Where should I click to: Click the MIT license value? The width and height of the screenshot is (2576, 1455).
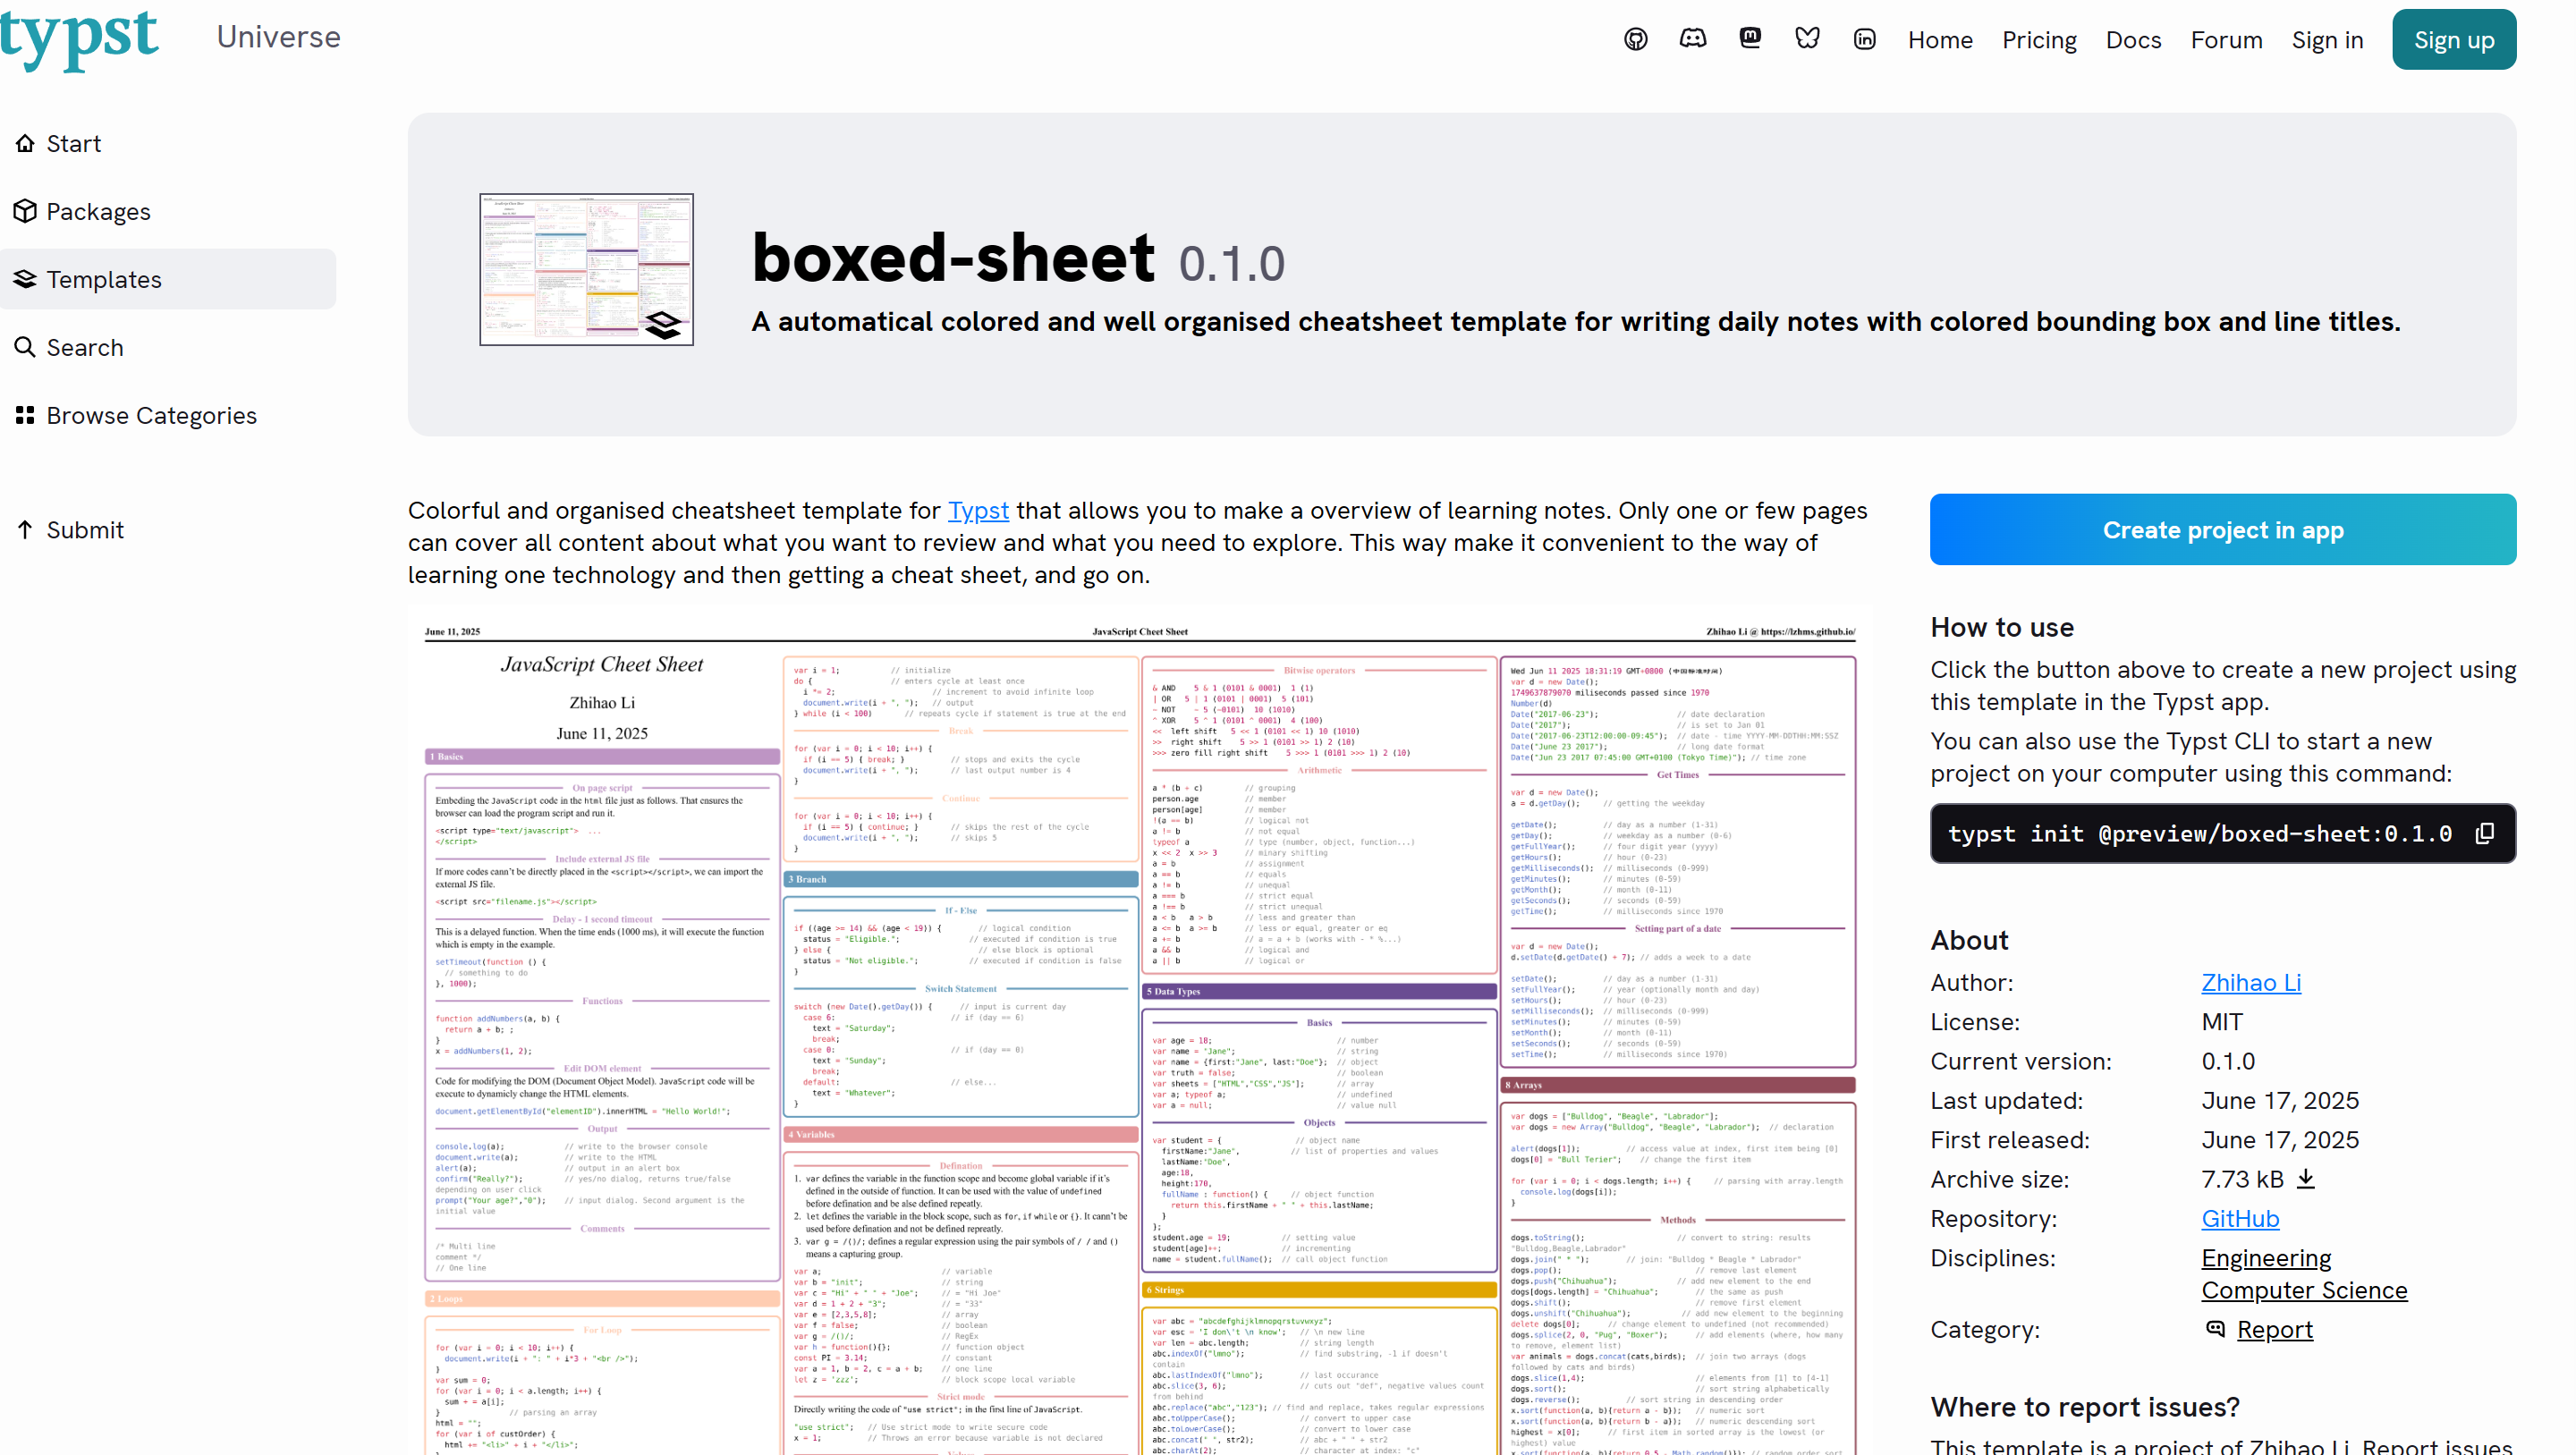[x=2221, y=1021]
